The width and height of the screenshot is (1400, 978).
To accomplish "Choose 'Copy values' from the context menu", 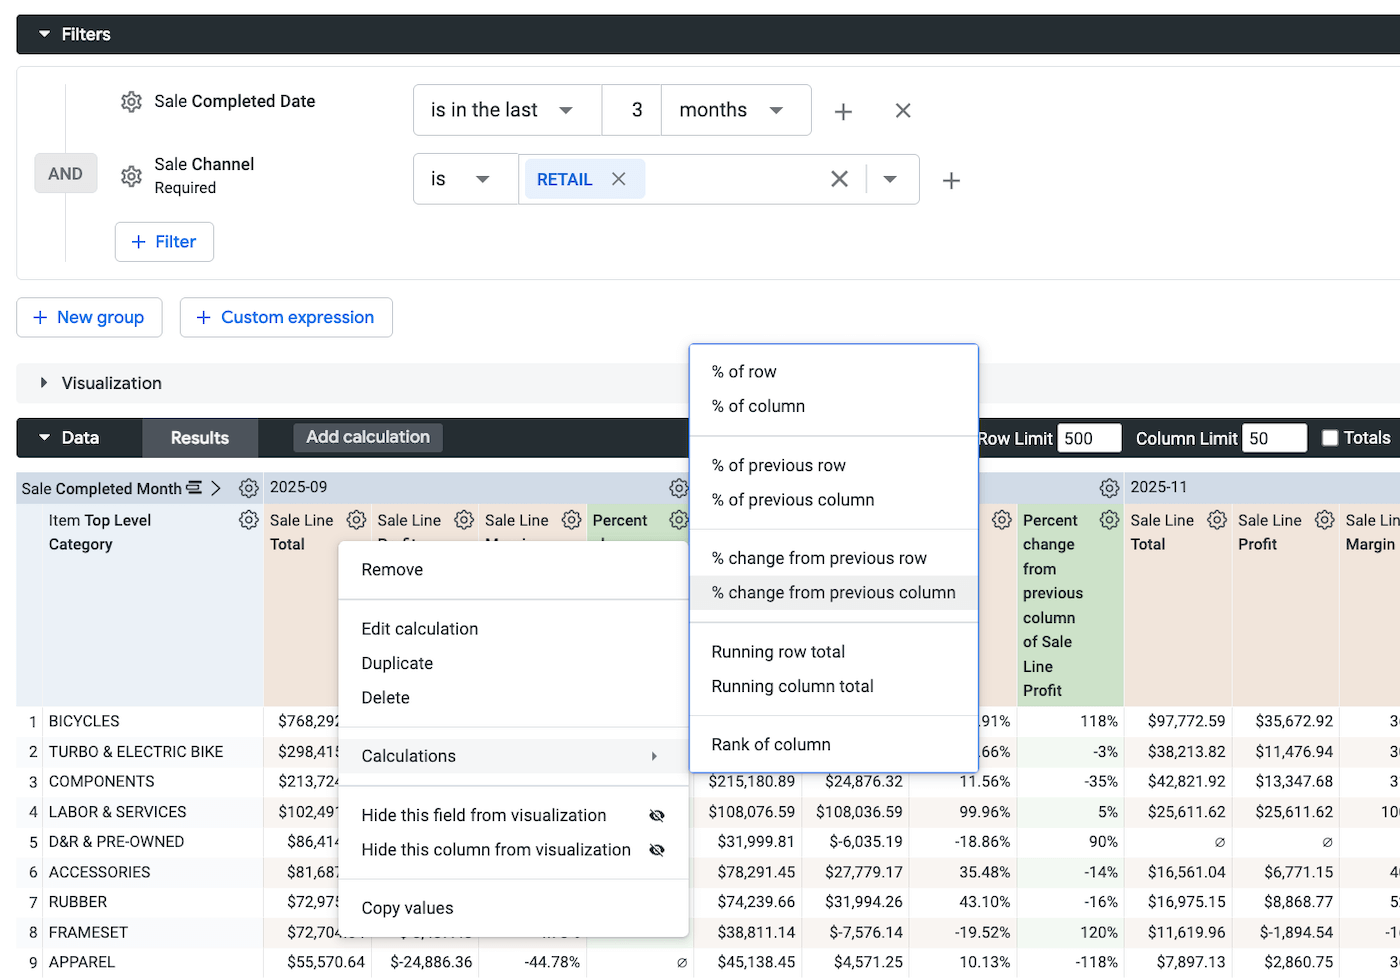I will (407, 908).
